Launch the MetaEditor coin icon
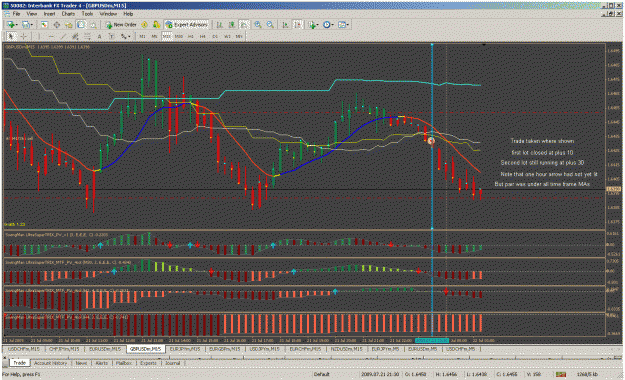 point(144,25)
